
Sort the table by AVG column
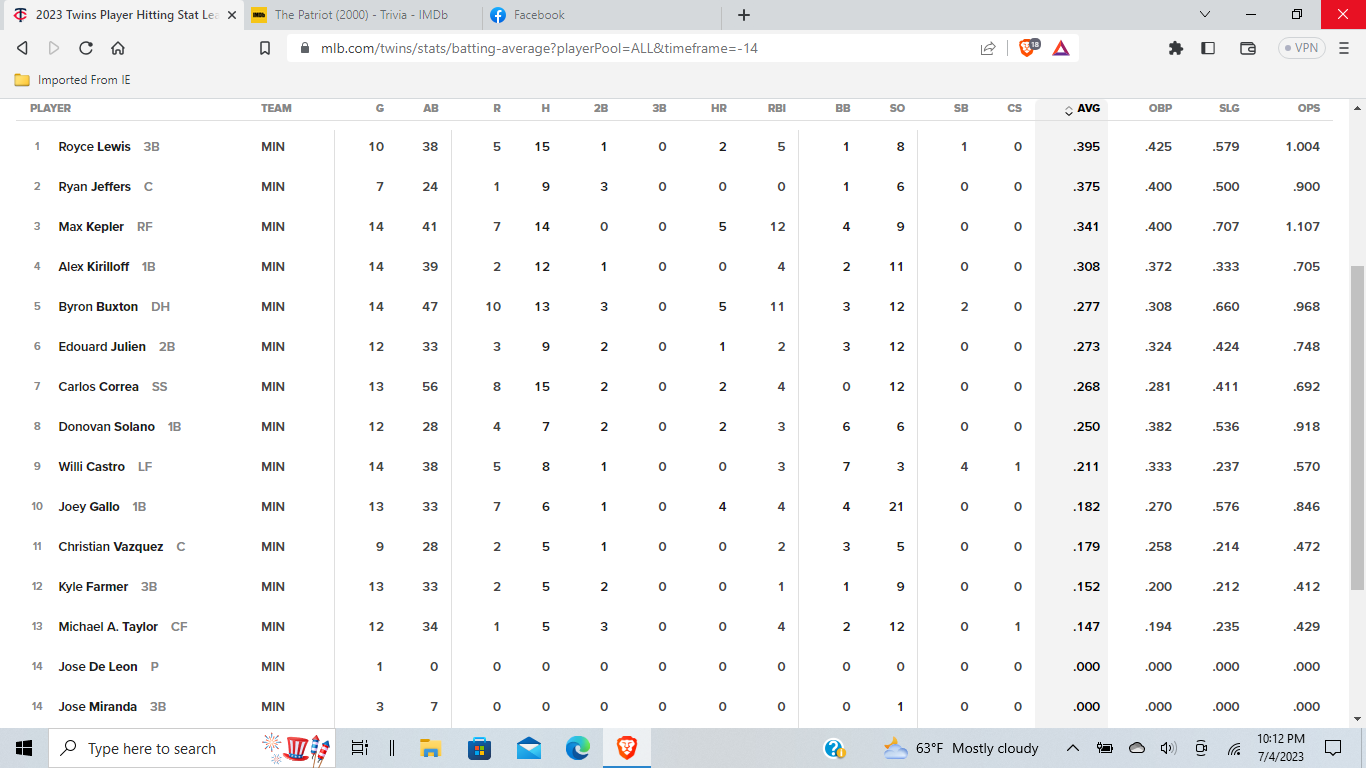pos(1087,109)
